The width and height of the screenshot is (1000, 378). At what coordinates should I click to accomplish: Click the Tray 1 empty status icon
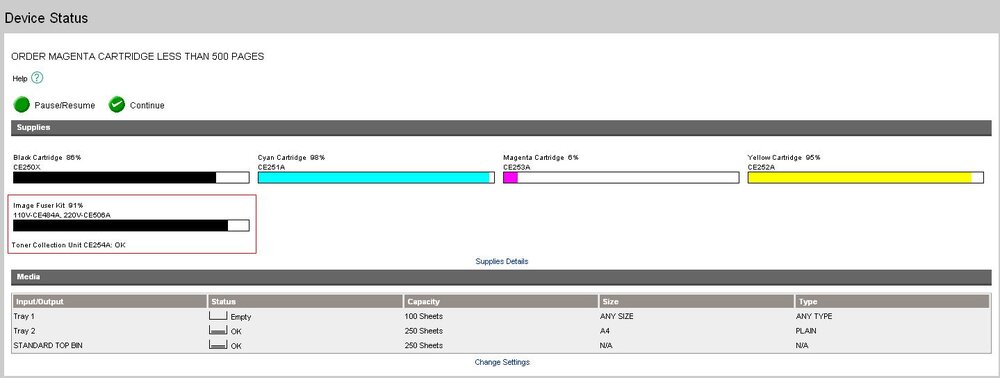point(218,316)
